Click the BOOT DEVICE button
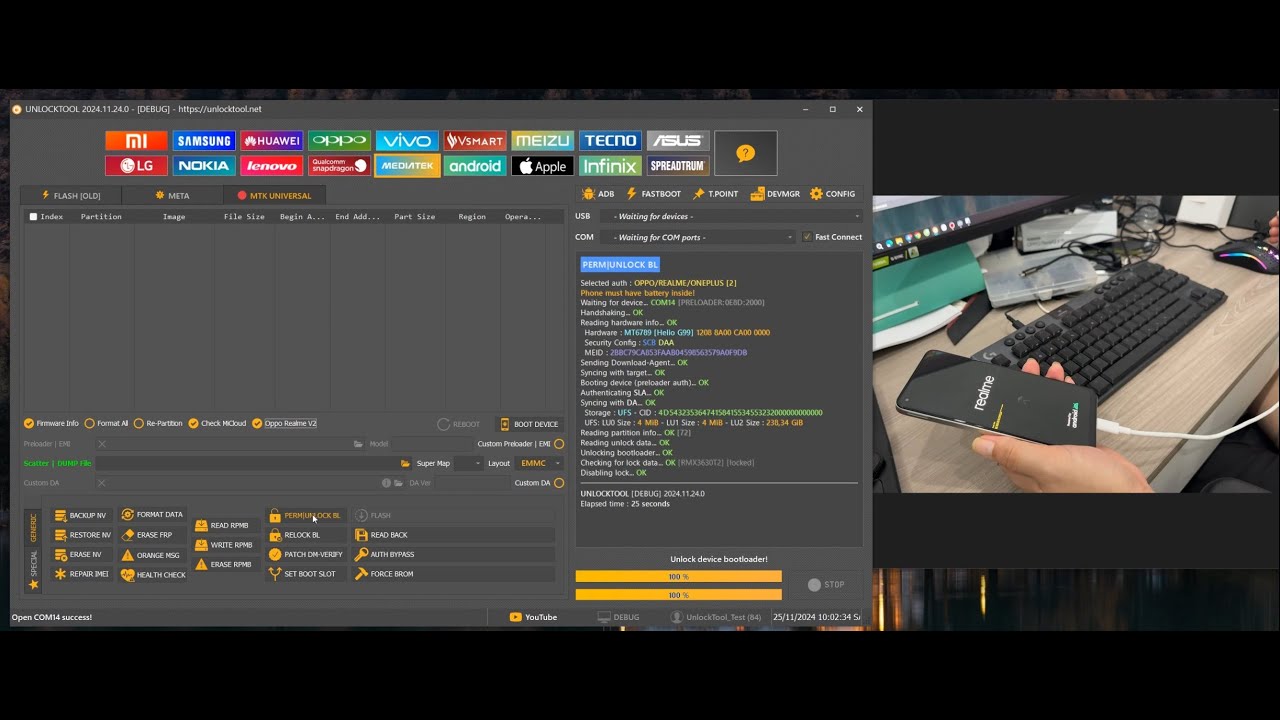Viewport: 1280px width, 720px height. [x=529, y=424]
